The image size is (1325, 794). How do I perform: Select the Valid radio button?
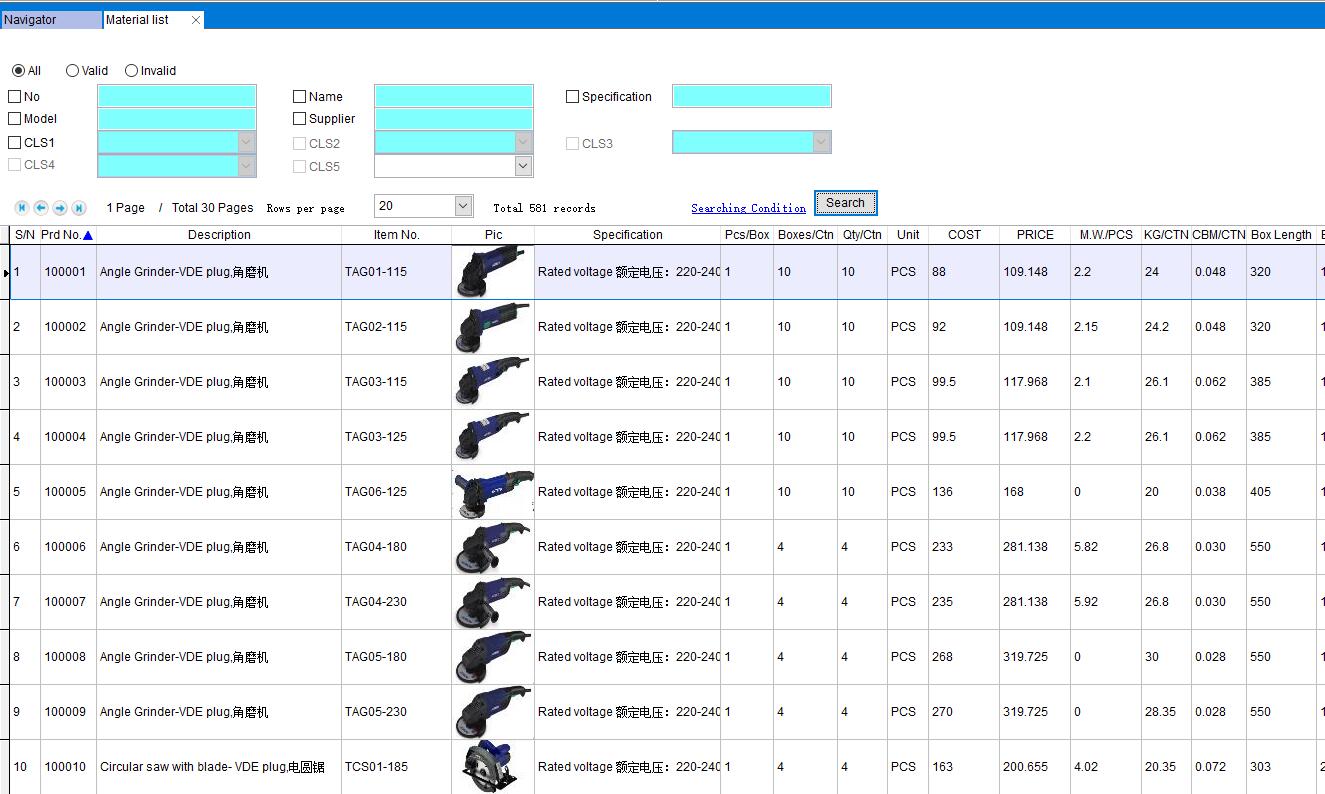pyautogui.click(x=73, y=71)
